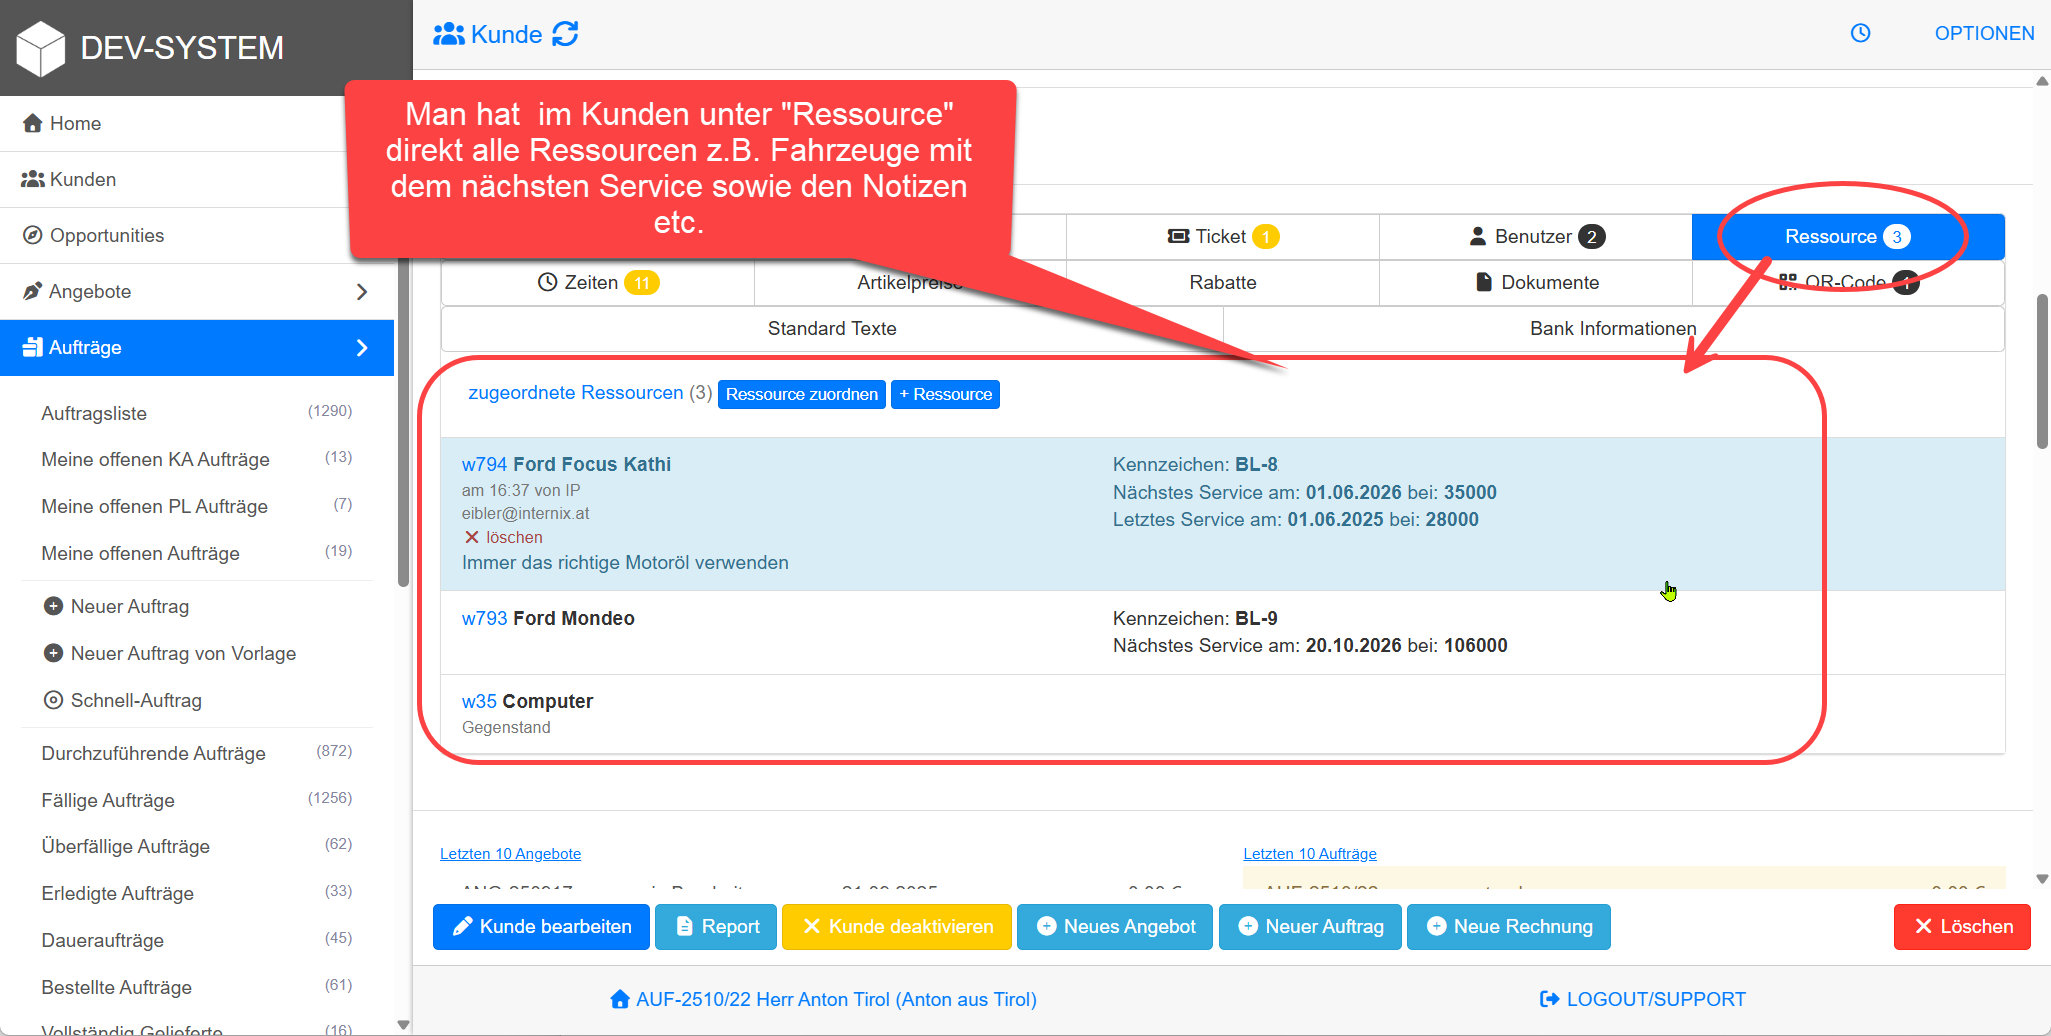Open the w794 Ford Focus Kathi link
The image size is (2051, 1036).
566,465
